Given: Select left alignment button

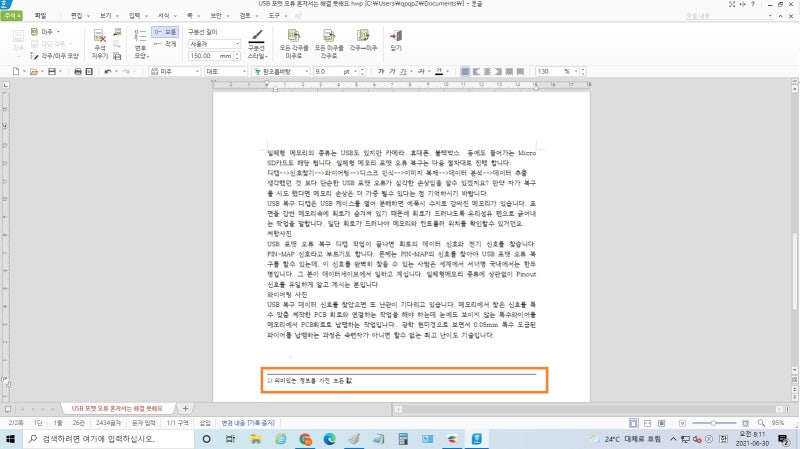Looking at the screenshot, I should click(x=477, y=71).
